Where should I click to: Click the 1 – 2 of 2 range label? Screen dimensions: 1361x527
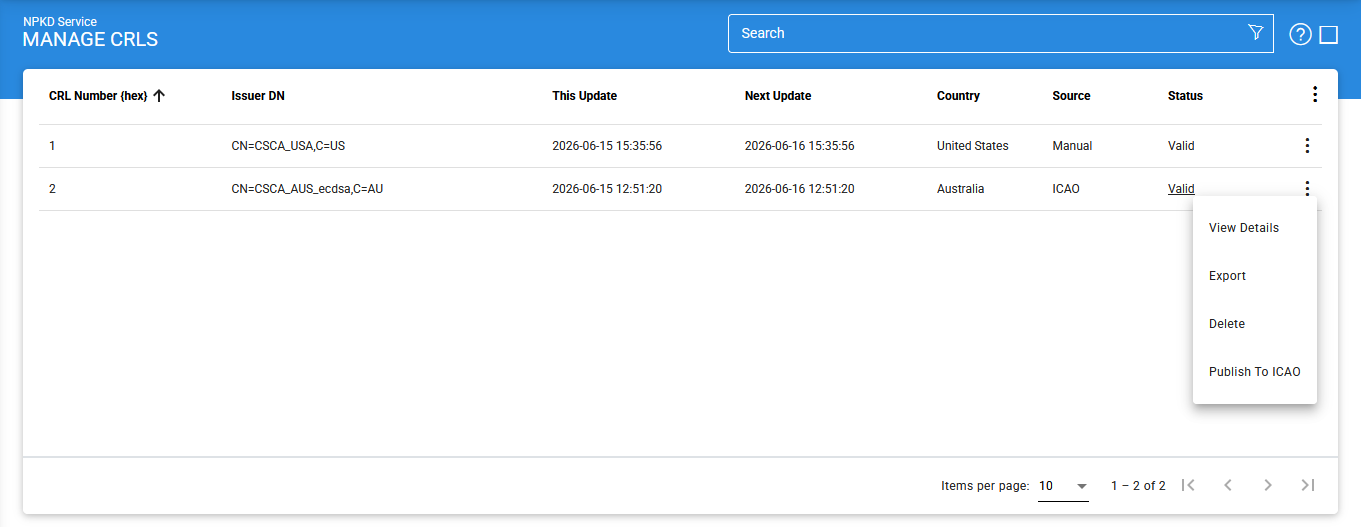click(x=1138, y=486)
